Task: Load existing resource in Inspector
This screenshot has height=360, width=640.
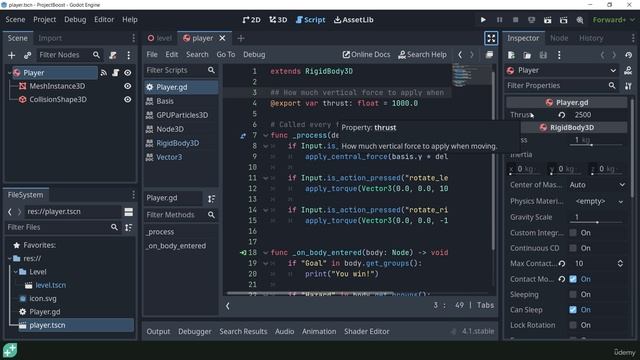Action: (527, 55)
